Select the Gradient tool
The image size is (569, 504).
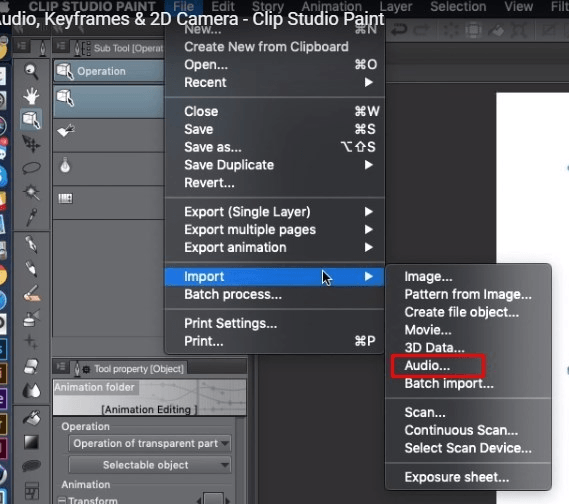[x=31, y=442]
